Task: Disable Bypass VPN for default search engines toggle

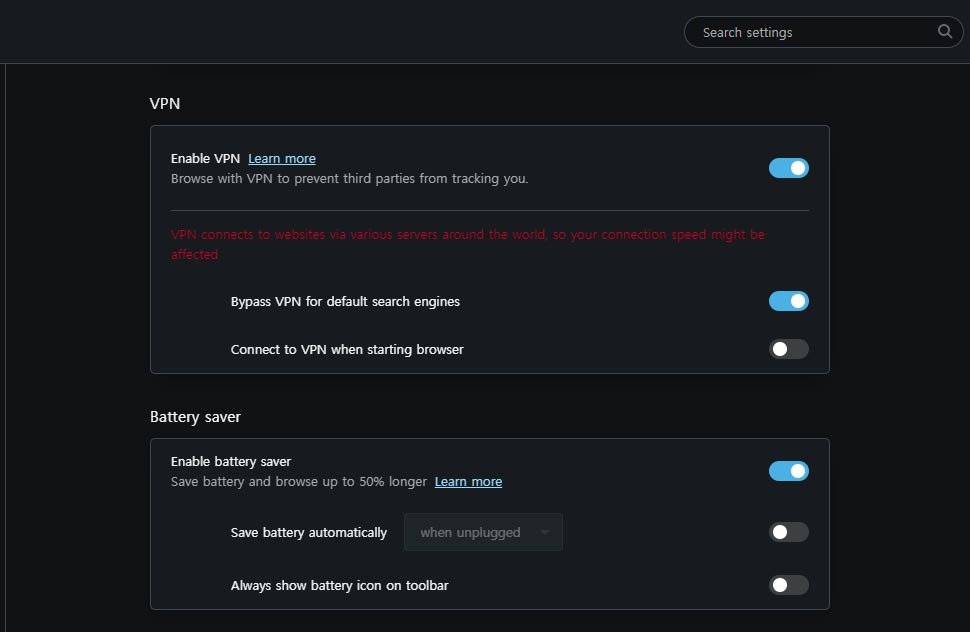Action: pyautogui.click(x=788, y=301)
